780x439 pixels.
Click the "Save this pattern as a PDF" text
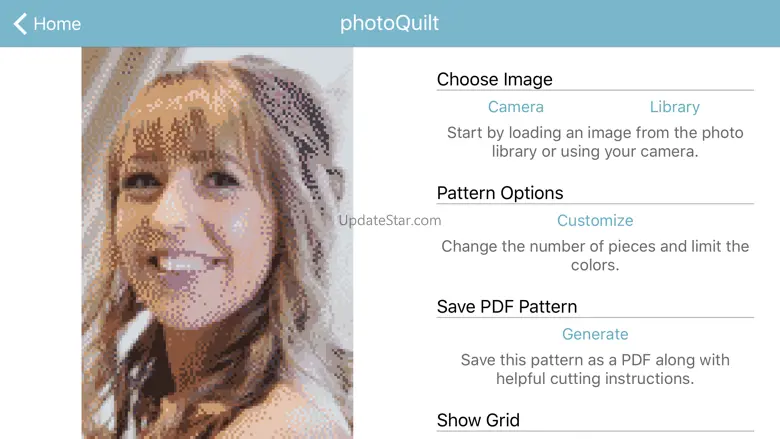click(x=595, y=369)
